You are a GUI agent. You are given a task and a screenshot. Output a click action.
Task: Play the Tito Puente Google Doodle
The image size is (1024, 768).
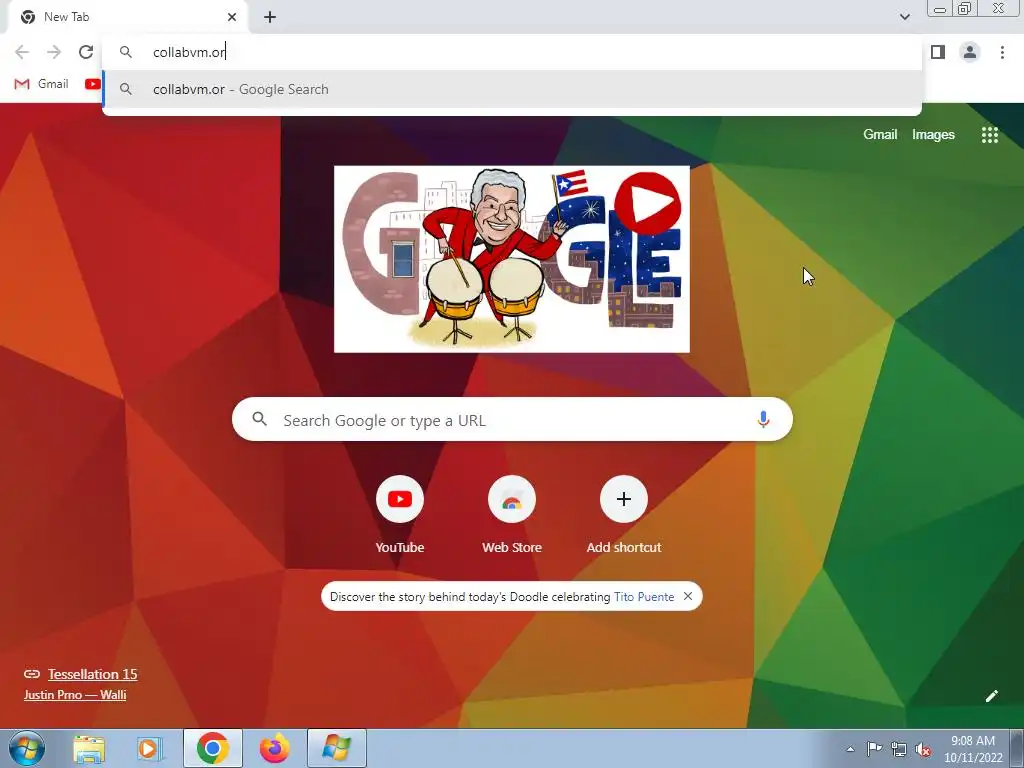click(x=647, y=204)
